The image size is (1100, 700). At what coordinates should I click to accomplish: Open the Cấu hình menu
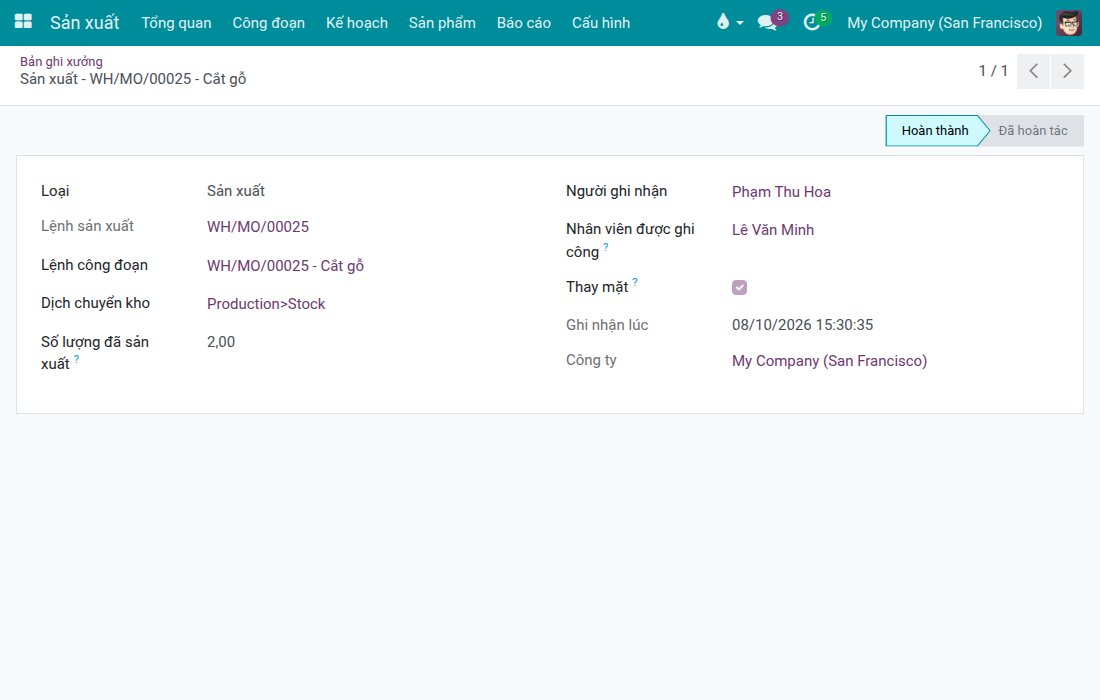[601, 22]
